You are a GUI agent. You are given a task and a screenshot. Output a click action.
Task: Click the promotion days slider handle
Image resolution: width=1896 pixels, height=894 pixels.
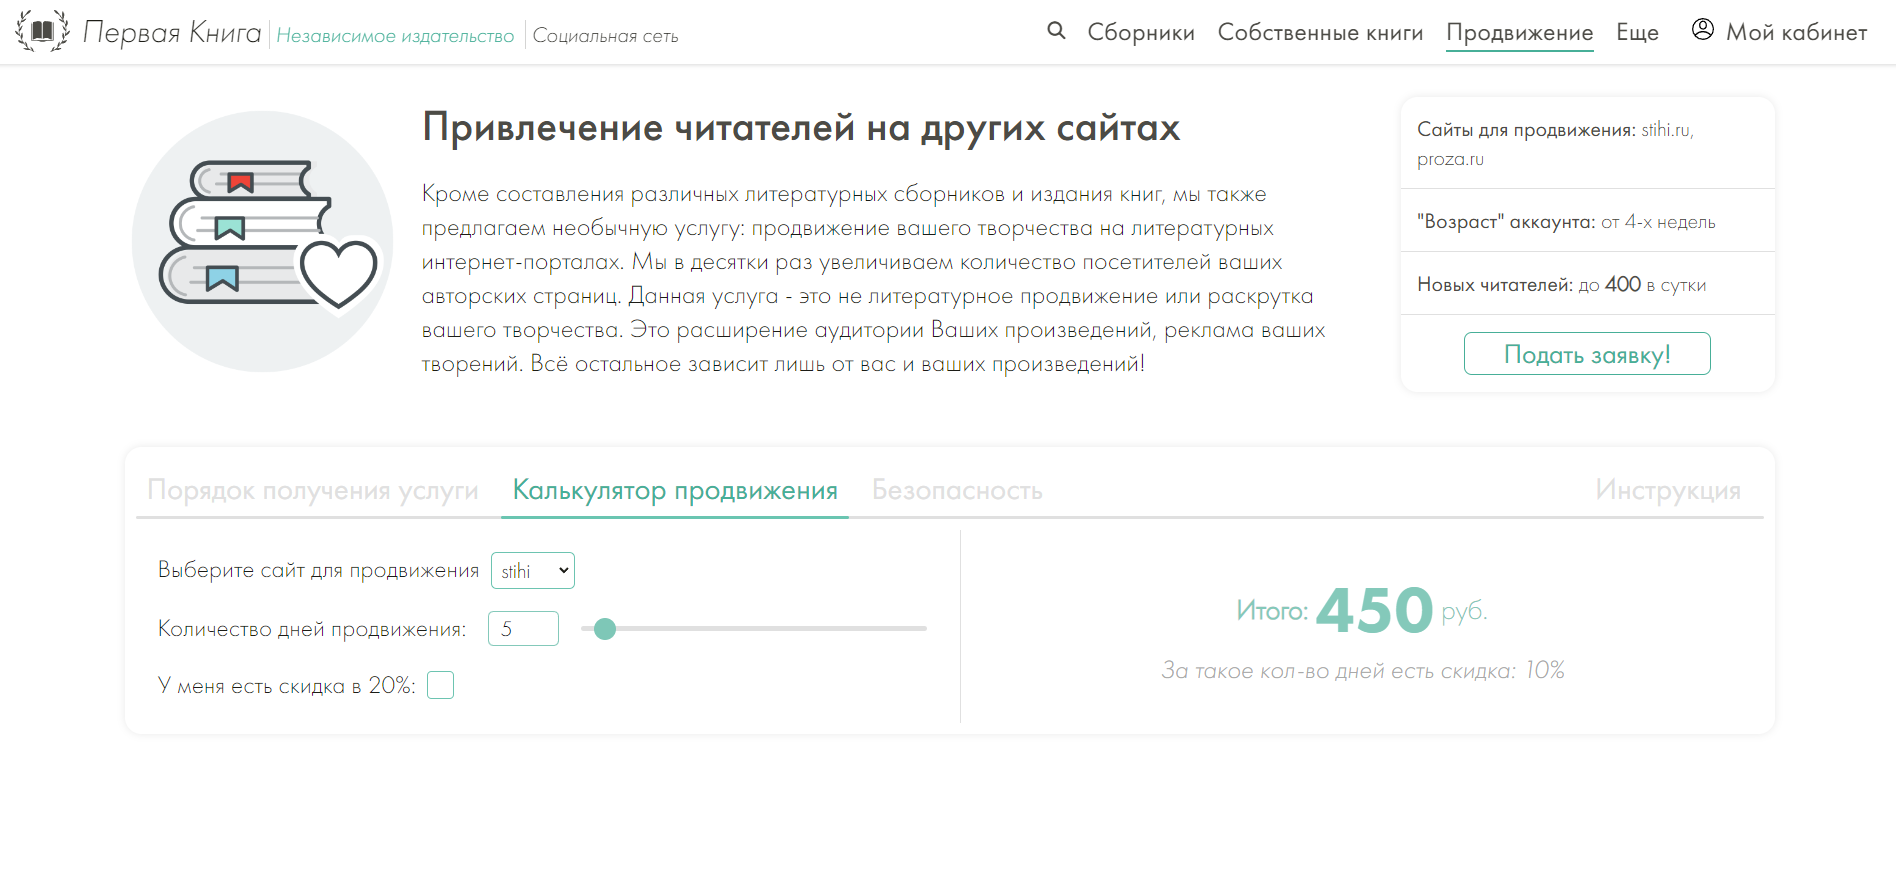605,629
